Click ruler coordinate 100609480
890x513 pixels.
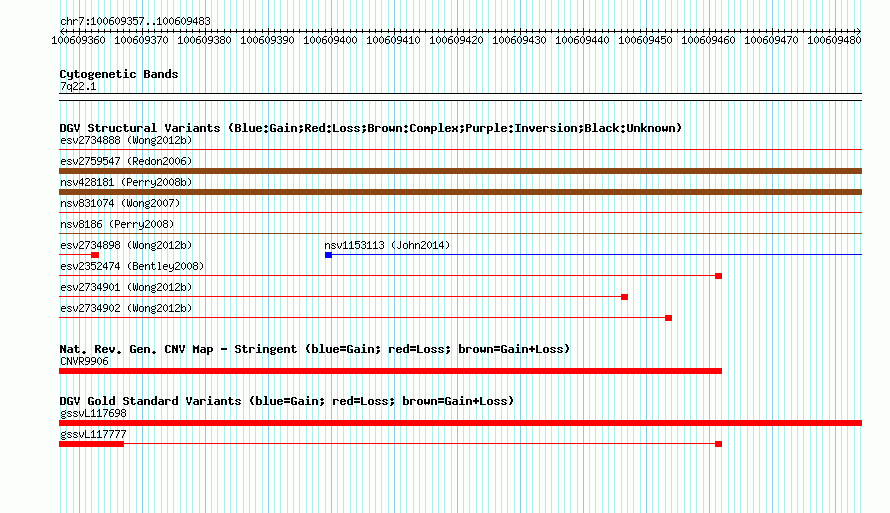[834, 40]
